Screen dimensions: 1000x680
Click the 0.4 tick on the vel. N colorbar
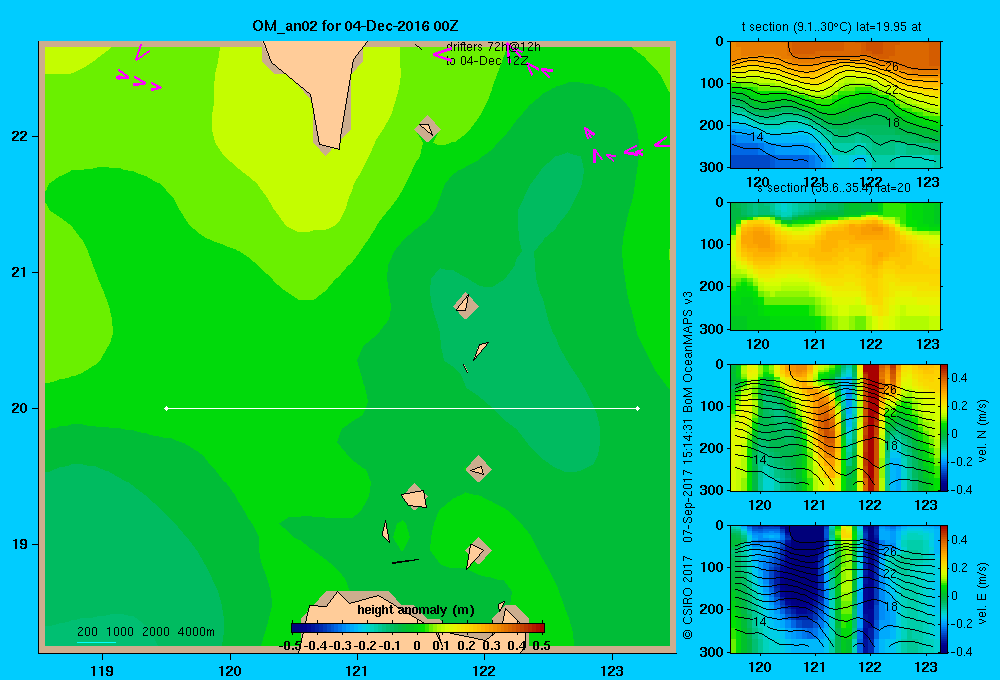point(959,378)
